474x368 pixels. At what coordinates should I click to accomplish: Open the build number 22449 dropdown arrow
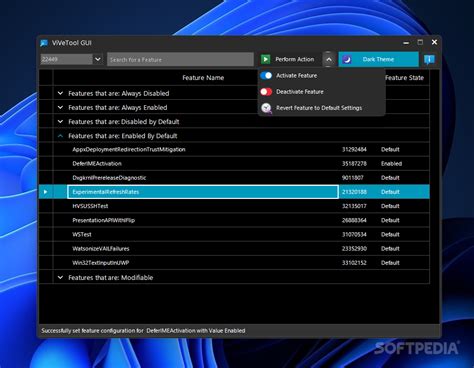(98, 59)
